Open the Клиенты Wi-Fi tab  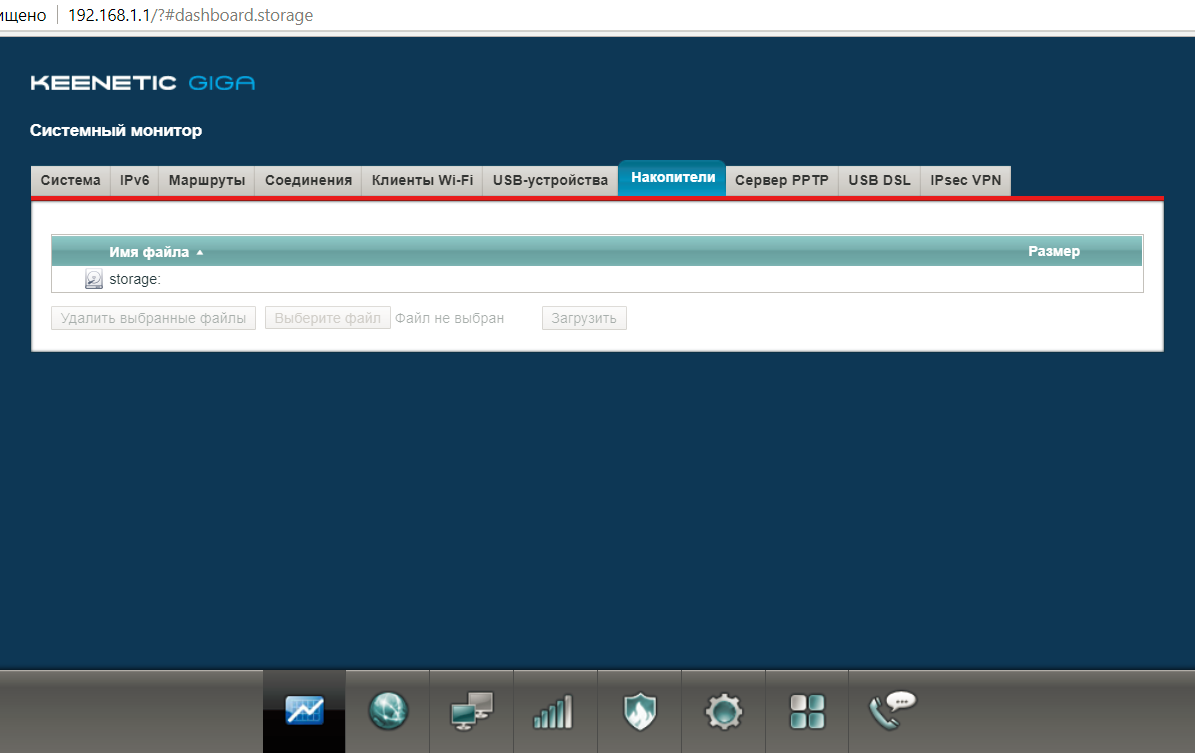click(422, 181)
